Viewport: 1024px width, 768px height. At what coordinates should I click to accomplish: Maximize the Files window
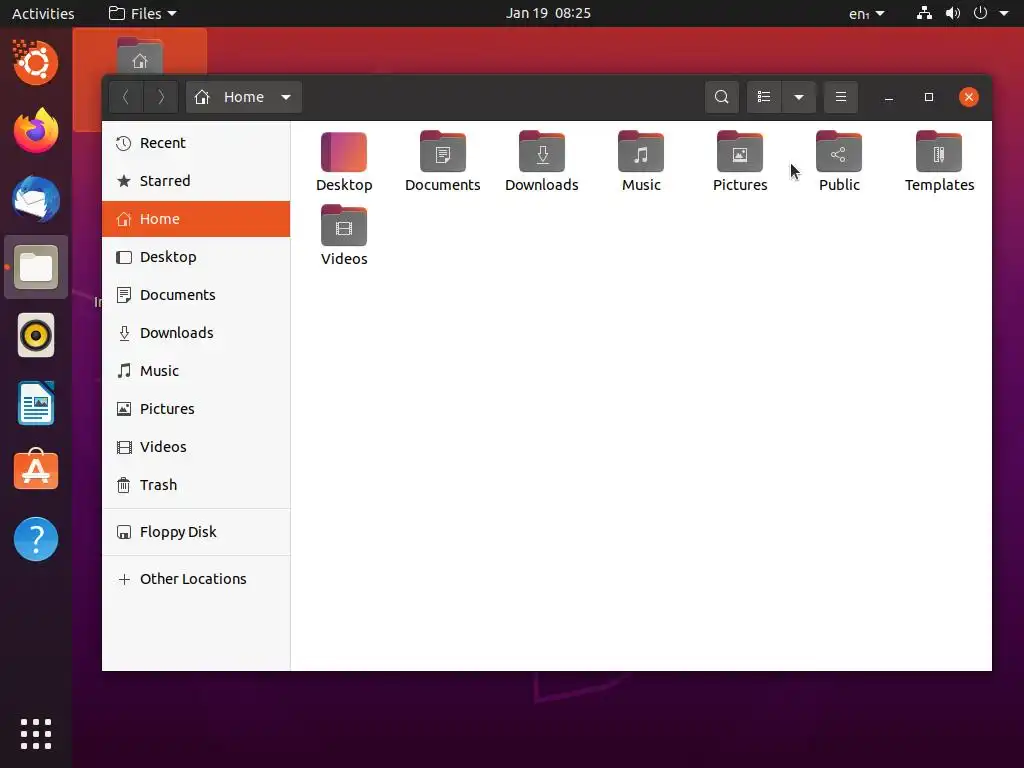pyautogui.click(x=929, y=97)
